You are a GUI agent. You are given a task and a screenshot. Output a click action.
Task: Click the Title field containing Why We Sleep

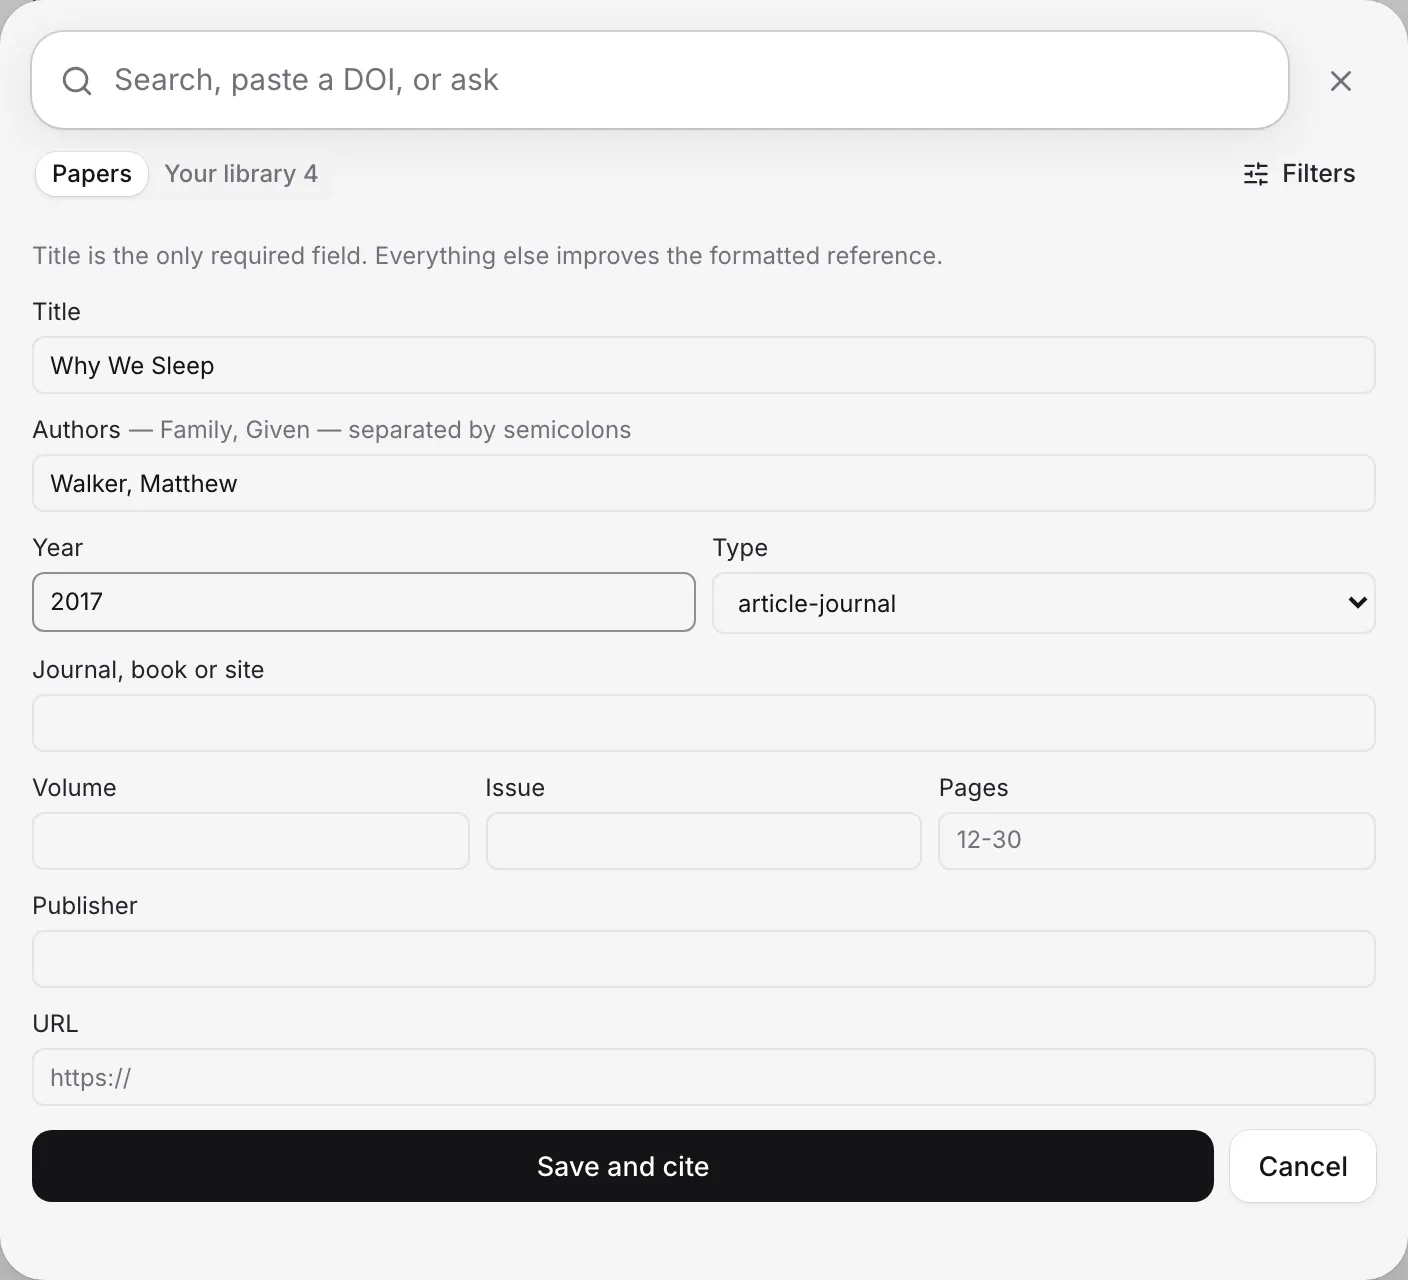click(x=704, y=365)
